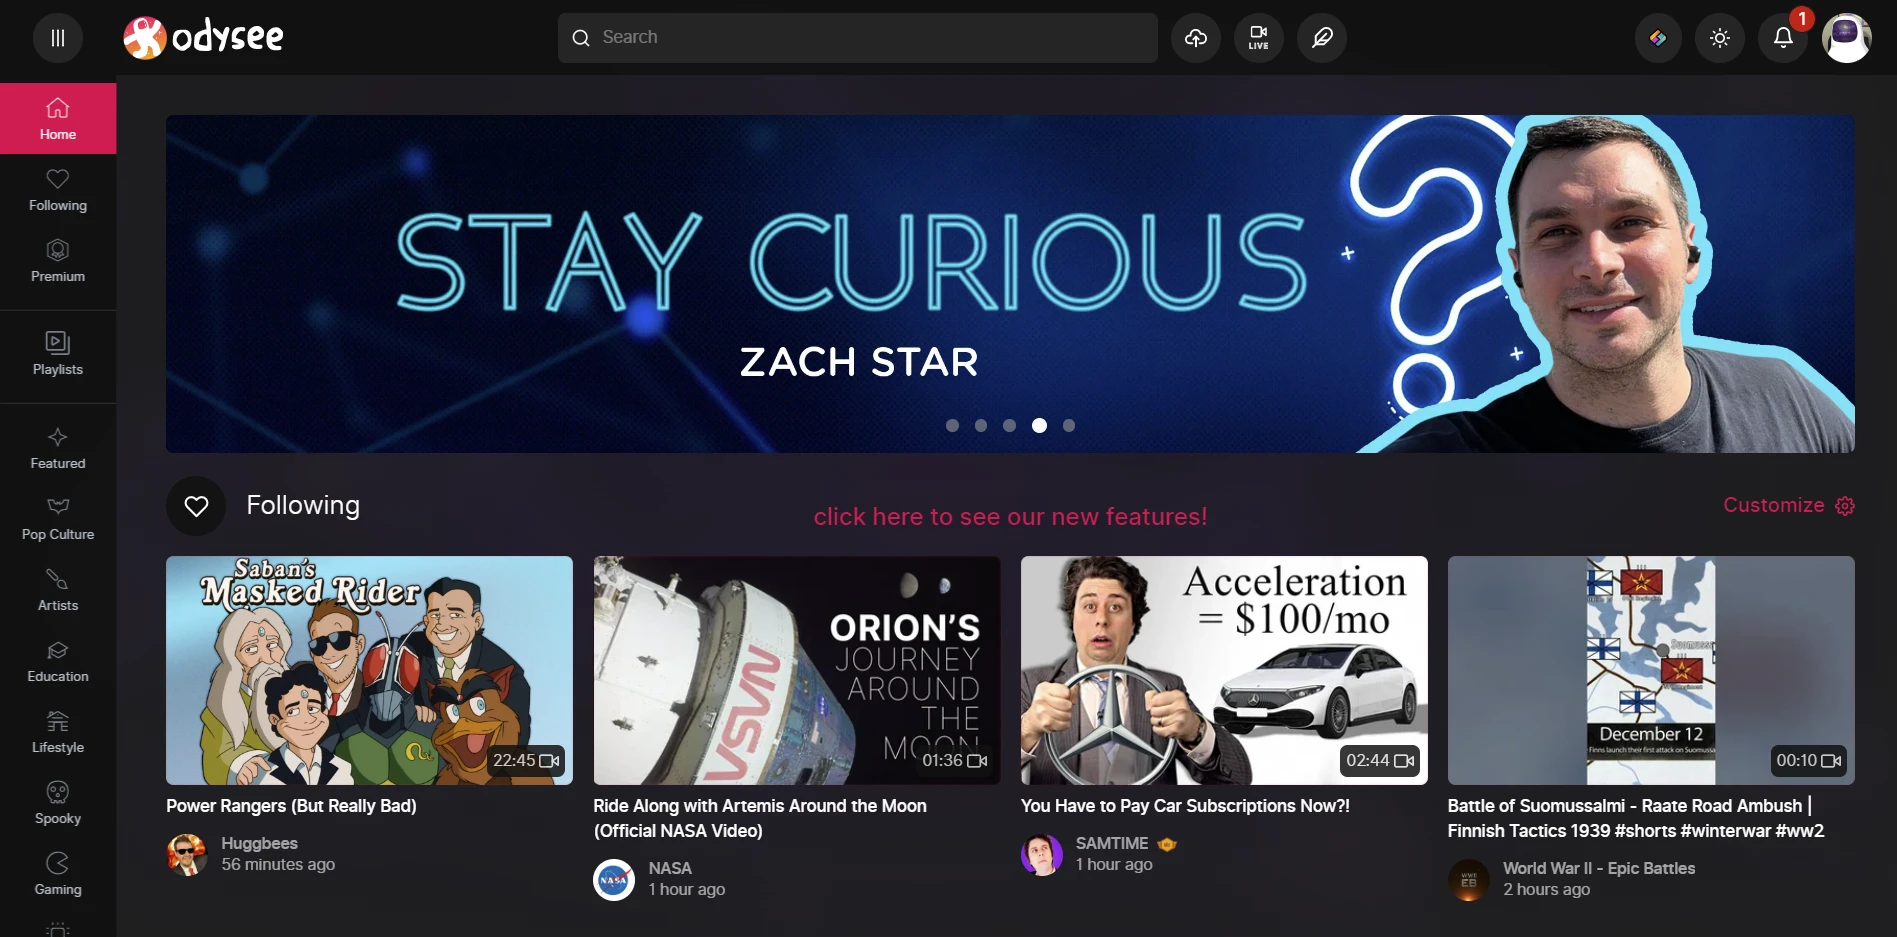This screenshot has height=937, width=1897.
Task: Go to Gaming category
Action: point(58,874)
